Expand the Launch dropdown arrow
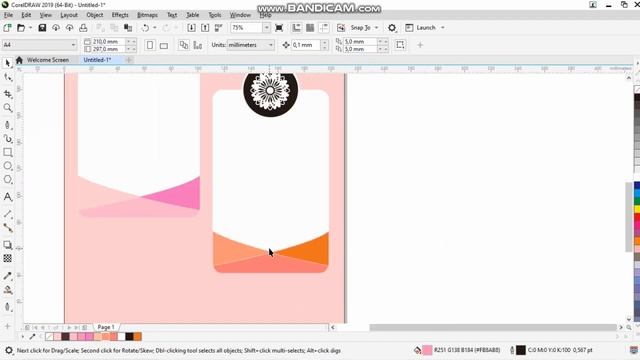Screen dimensions: 640x360 [x=442, y=28]
